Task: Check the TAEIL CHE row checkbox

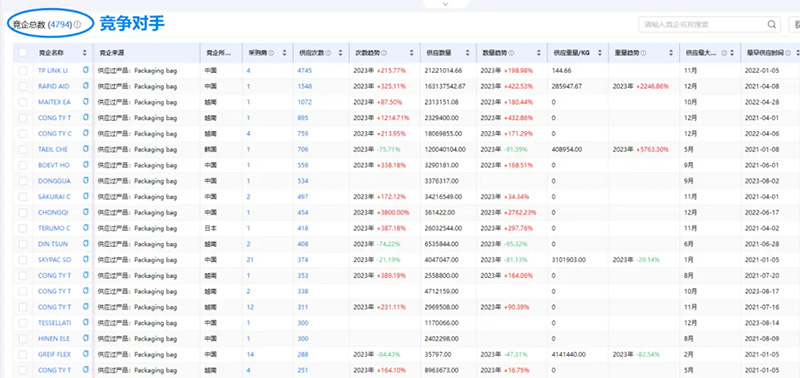Action: click(23, 149)
